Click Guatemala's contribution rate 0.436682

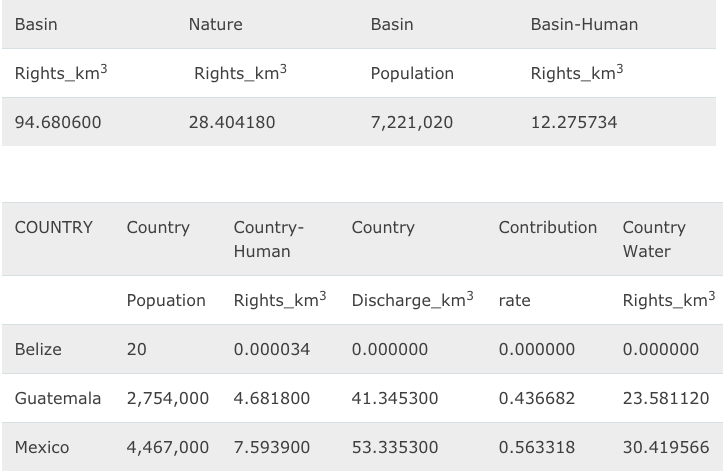pos(537,398)
